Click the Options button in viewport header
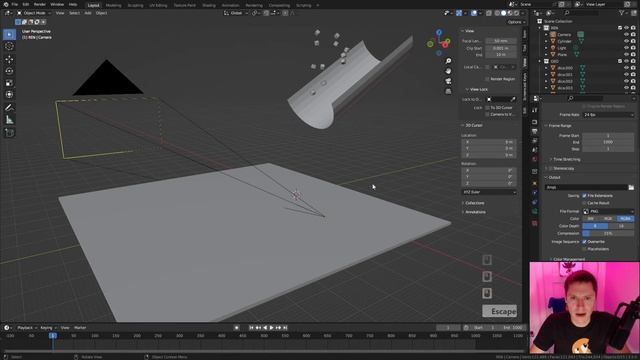 515,22
